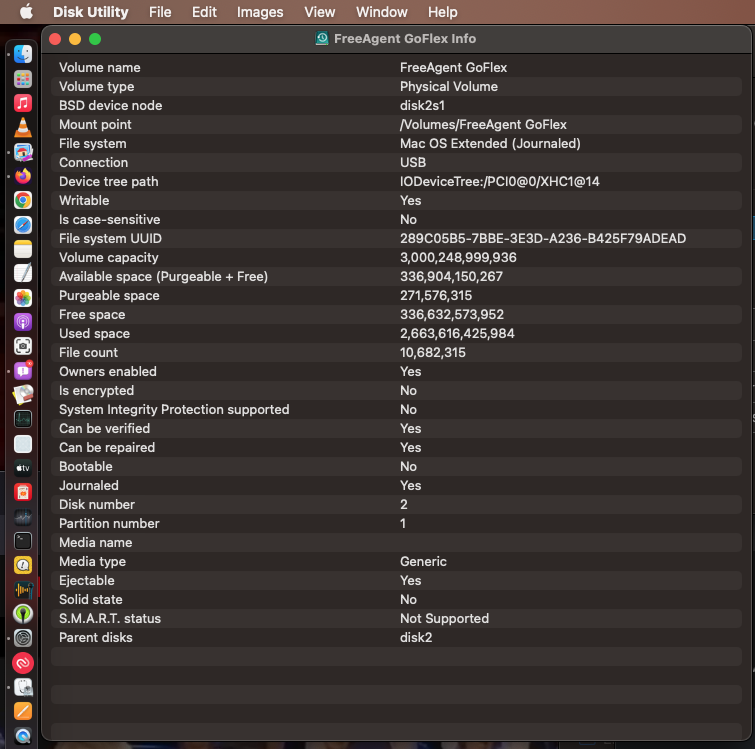
Task: Select the USB connection value
Action: pos(413,163)
